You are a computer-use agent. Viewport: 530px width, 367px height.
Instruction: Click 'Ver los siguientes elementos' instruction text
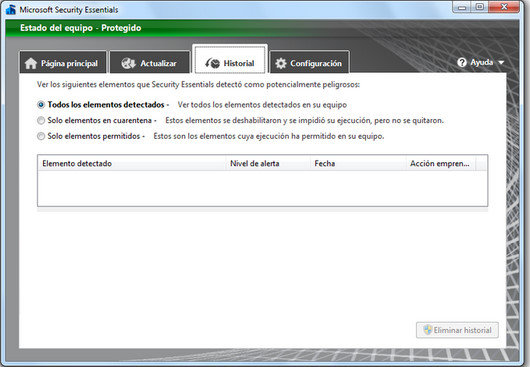(x=198, y=84)
